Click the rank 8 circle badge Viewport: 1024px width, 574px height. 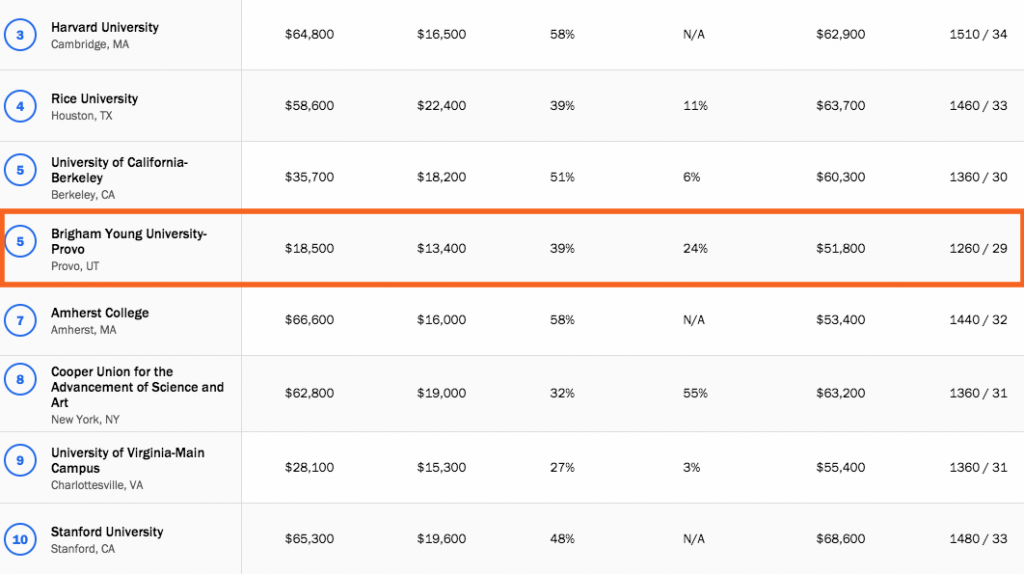(x=20, y=379)
